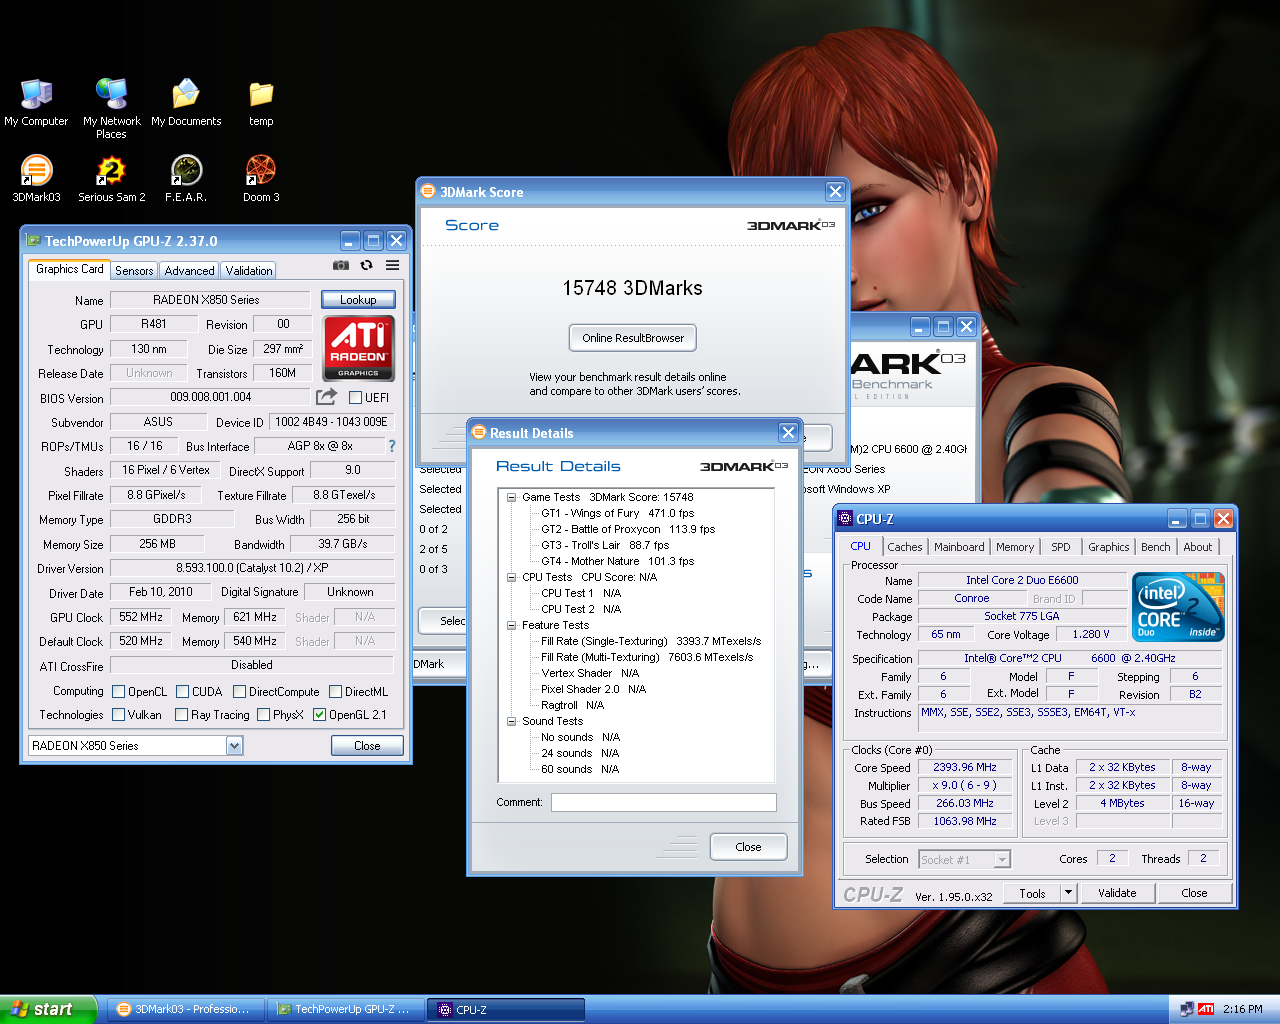Select the GT1 - Wings of Fury row
The height and width of the screenshot is (1024, 1280).
tap(617, 513)
